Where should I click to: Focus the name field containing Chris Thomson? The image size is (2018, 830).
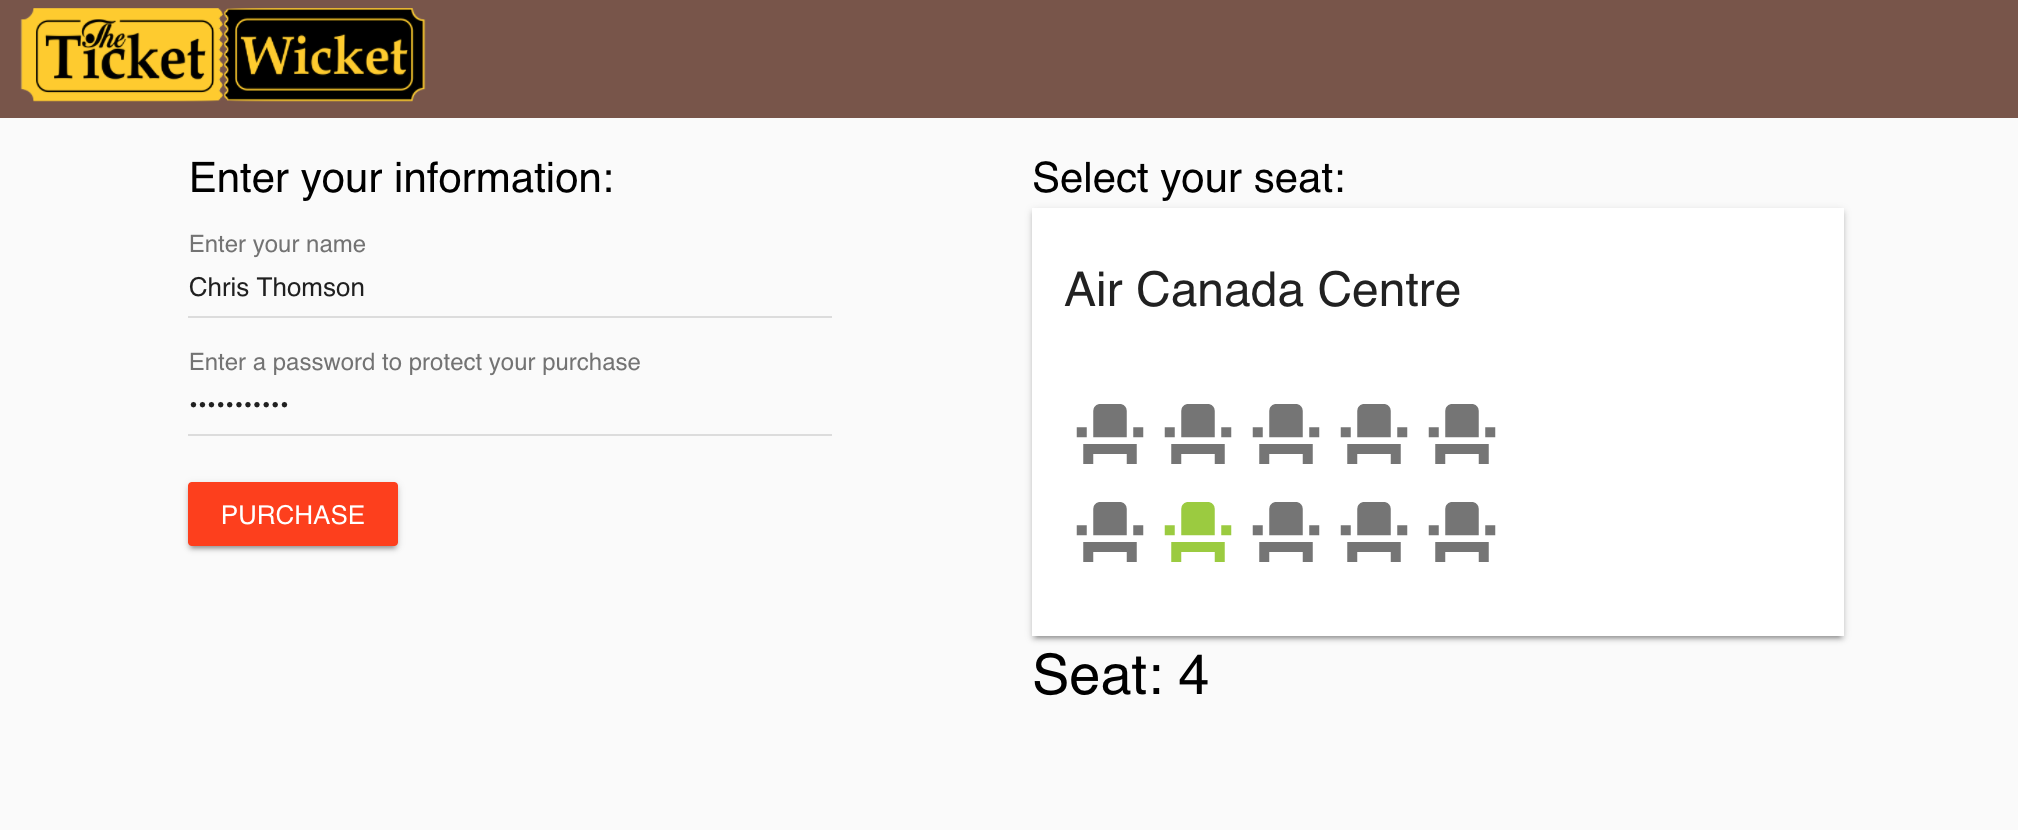coord(509,288)
